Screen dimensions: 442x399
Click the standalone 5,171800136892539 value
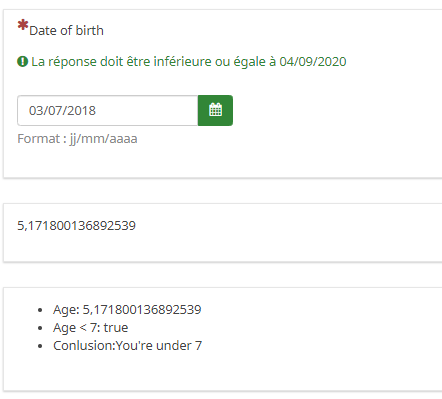click(77, 226)
